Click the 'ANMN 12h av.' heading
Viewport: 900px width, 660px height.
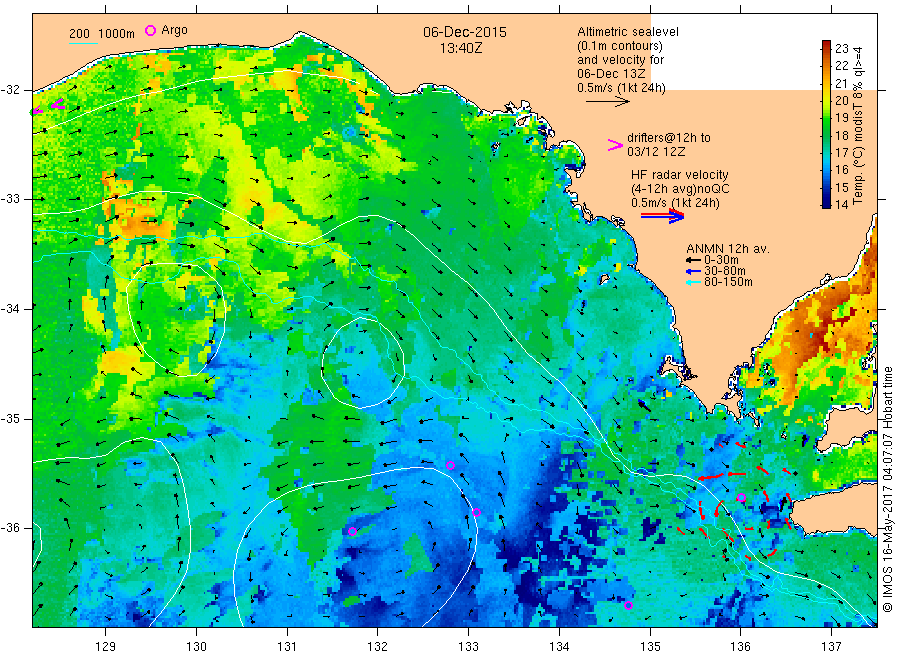[x=727, y=249]
